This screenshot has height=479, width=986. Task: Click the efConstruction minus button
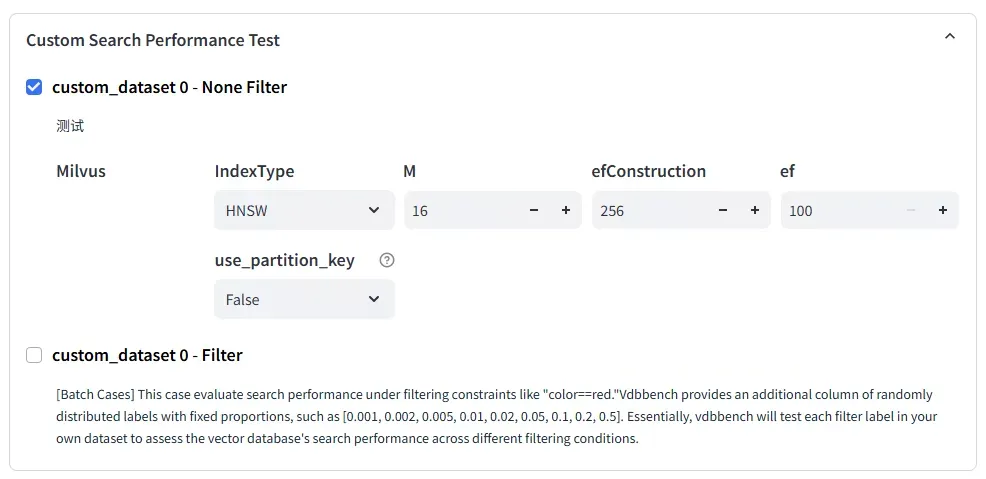[723, 211]
